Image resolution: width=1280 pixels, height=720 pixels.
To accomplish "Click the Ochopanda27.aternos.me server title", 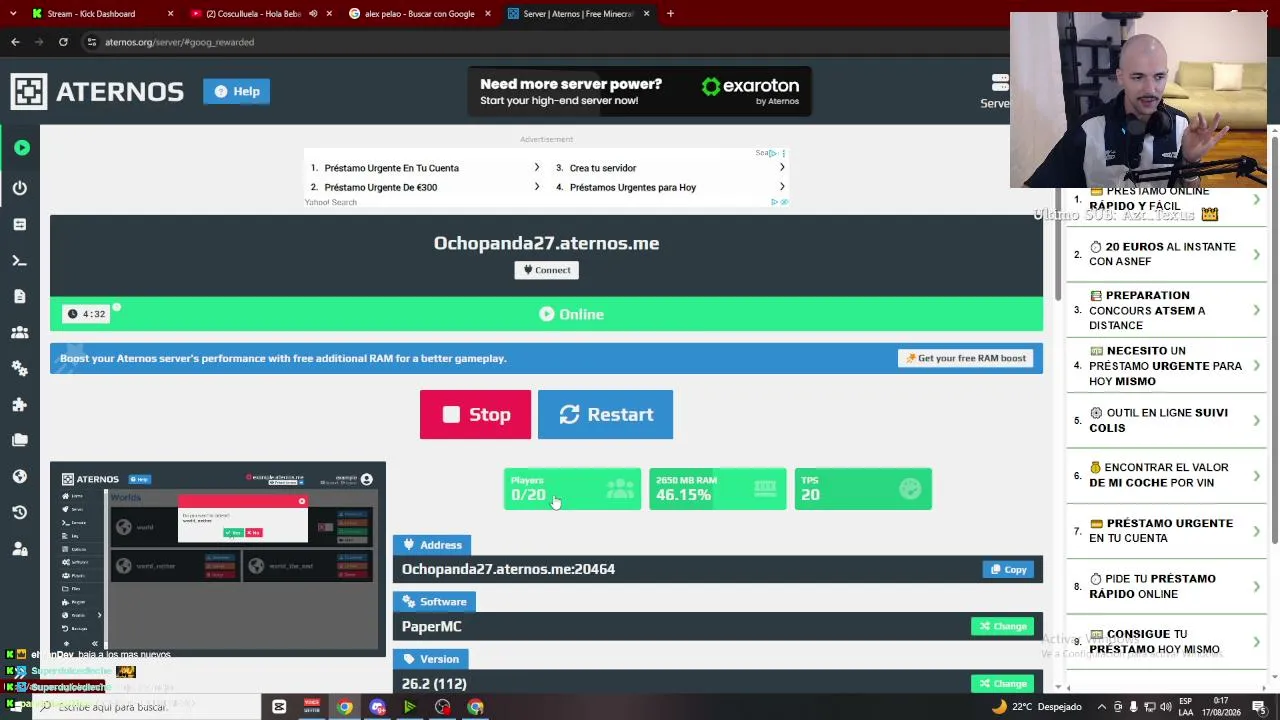I will 546,243.
